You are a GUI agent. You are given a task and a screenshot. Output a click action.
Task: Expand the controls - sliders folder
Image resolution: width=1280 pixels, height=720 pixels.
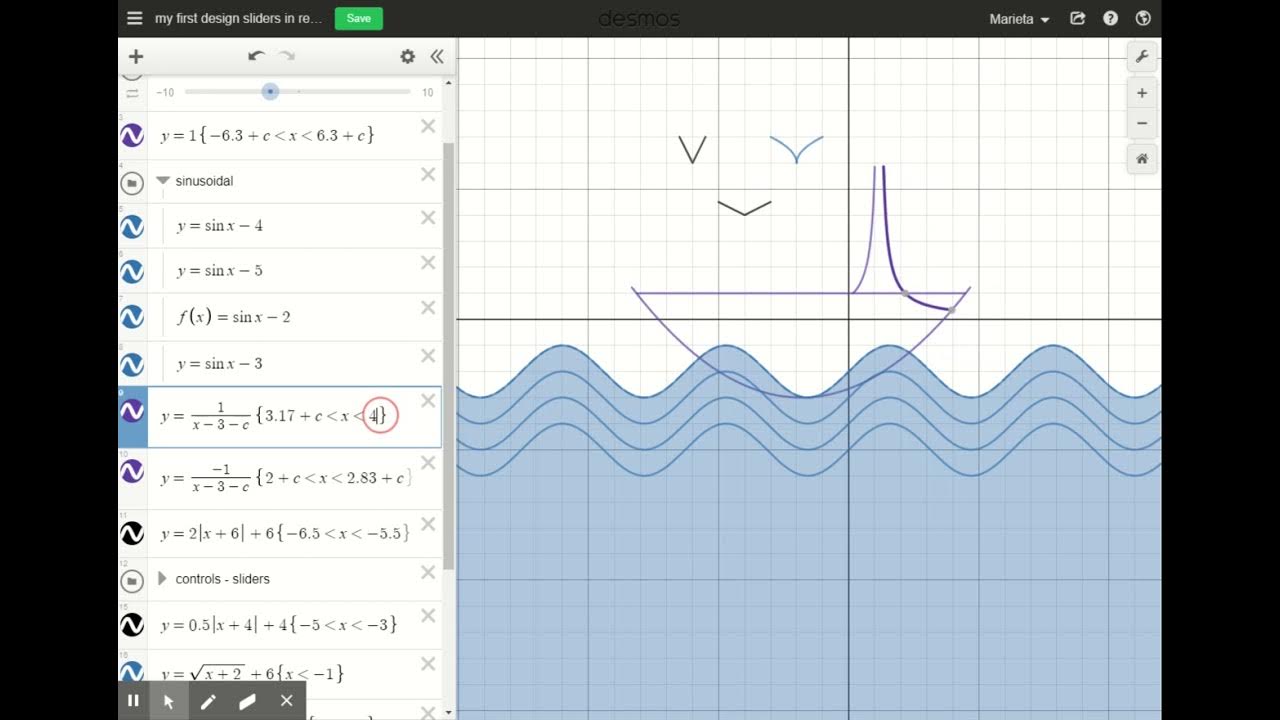162,578
